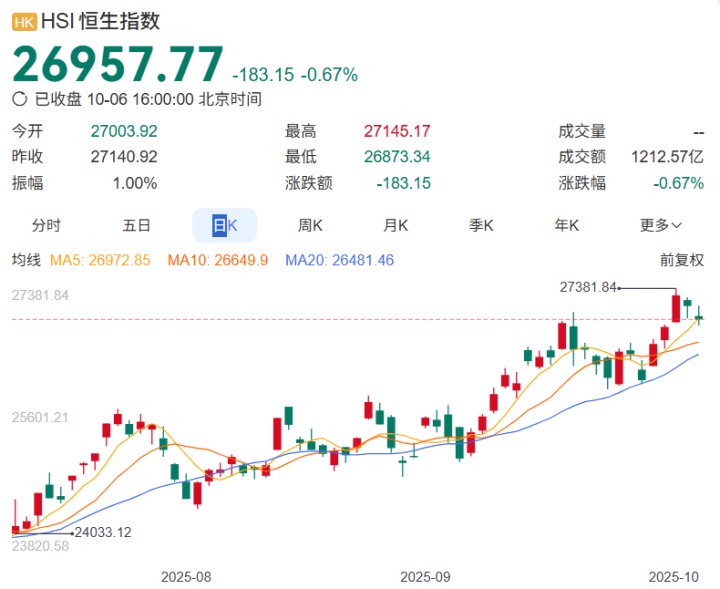This screenshot has height=589, width=720.
Task: Click the top -183.15 -0.67% change figure
Action: [295, 75]
